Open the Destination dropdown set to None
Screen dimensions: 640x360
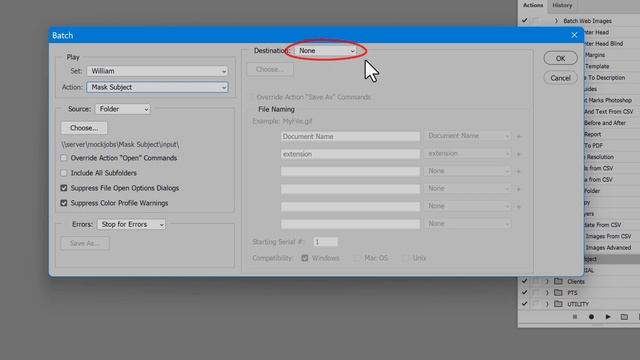pyautogui.click(x=326, y=51)
